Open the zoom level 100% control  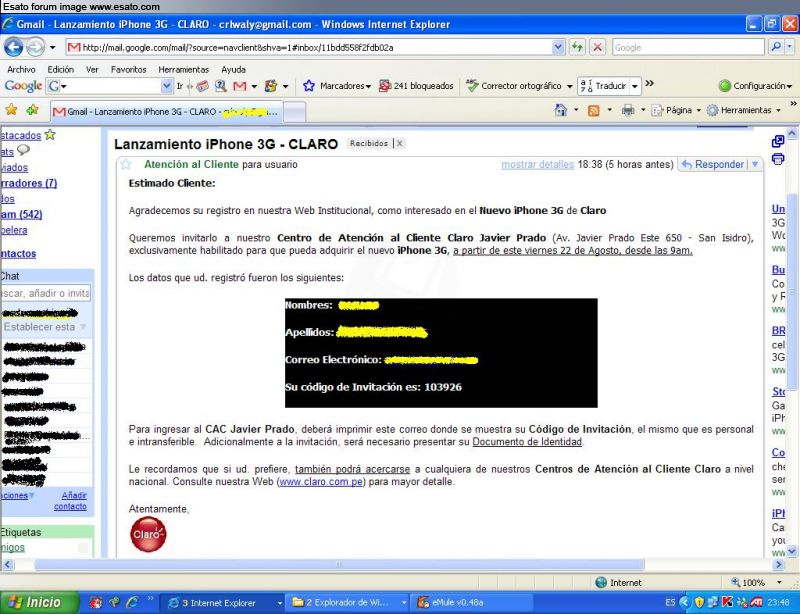click(x=757, y=582)
